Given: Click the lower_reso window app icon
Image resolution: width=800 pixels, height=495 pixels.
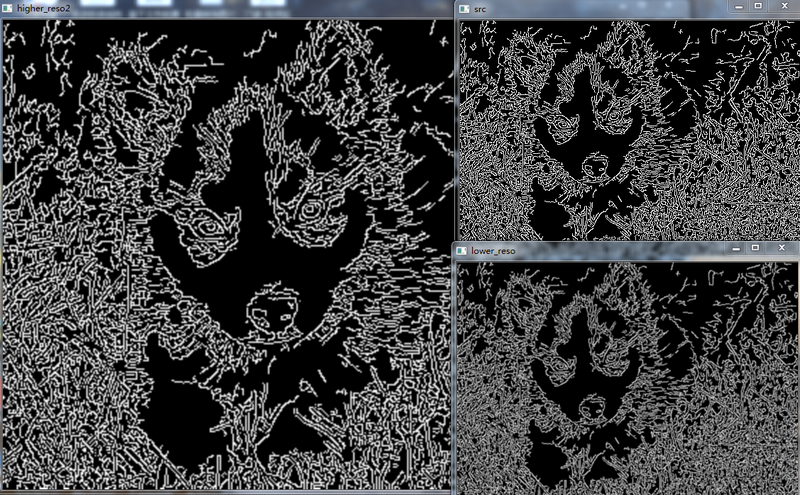Looking at the screenshot, I should (x=462, y=251).
